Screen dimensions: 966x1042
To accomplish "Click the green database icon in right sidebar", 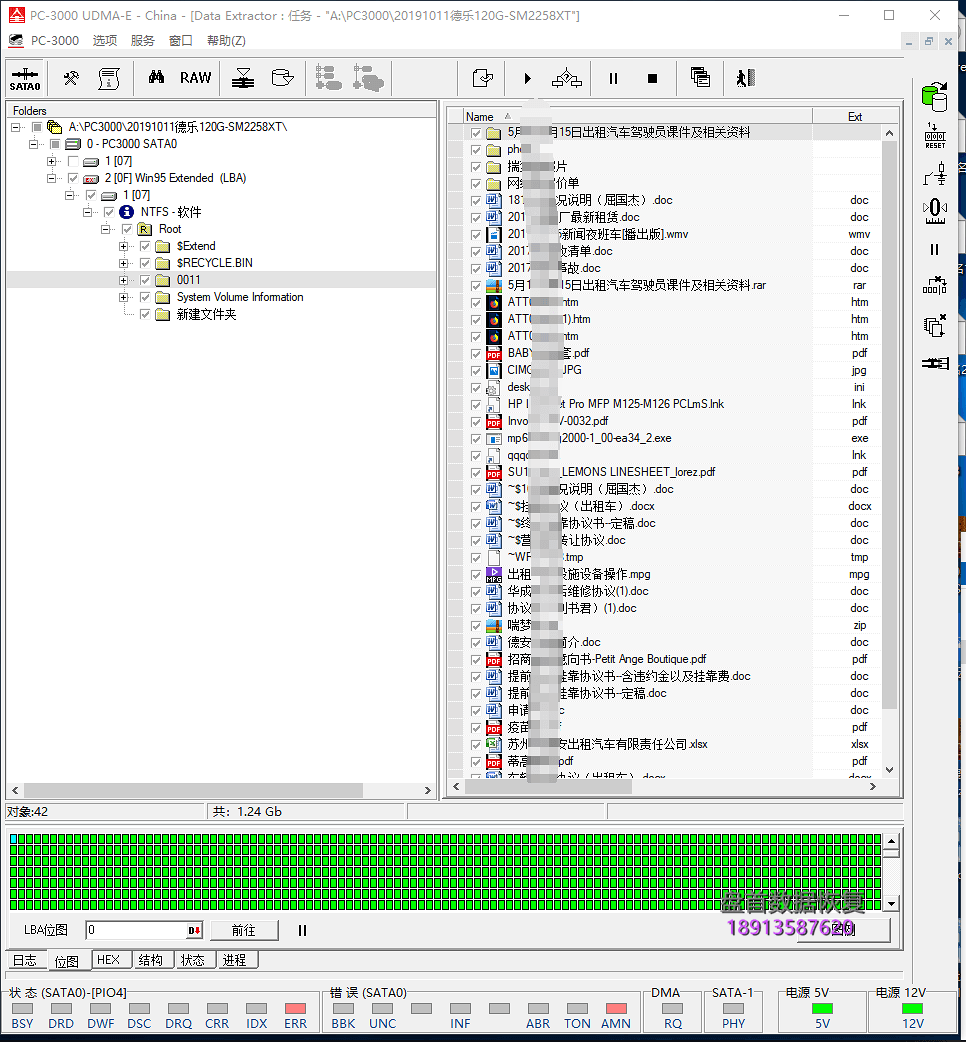I will click(935, 97).
